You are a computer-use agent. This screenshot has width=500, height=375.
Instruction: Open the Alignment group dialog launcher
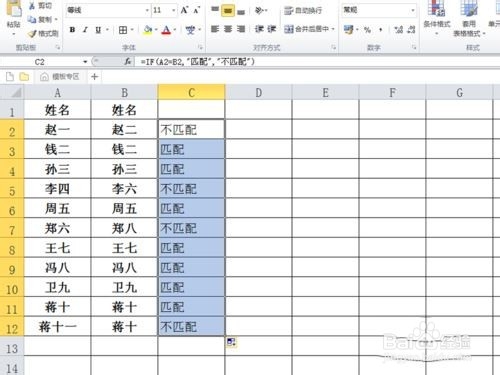click(334, 48)
